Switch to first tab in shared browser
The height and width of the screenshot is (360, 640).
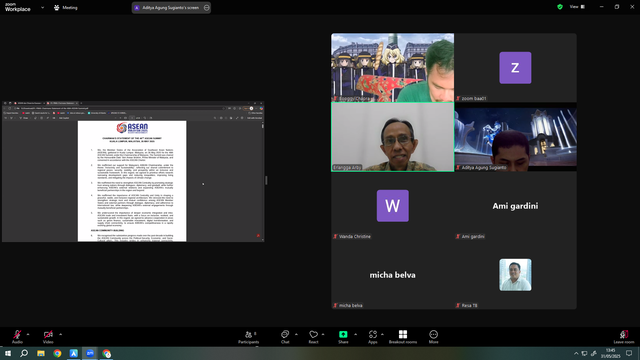(28, 103)
